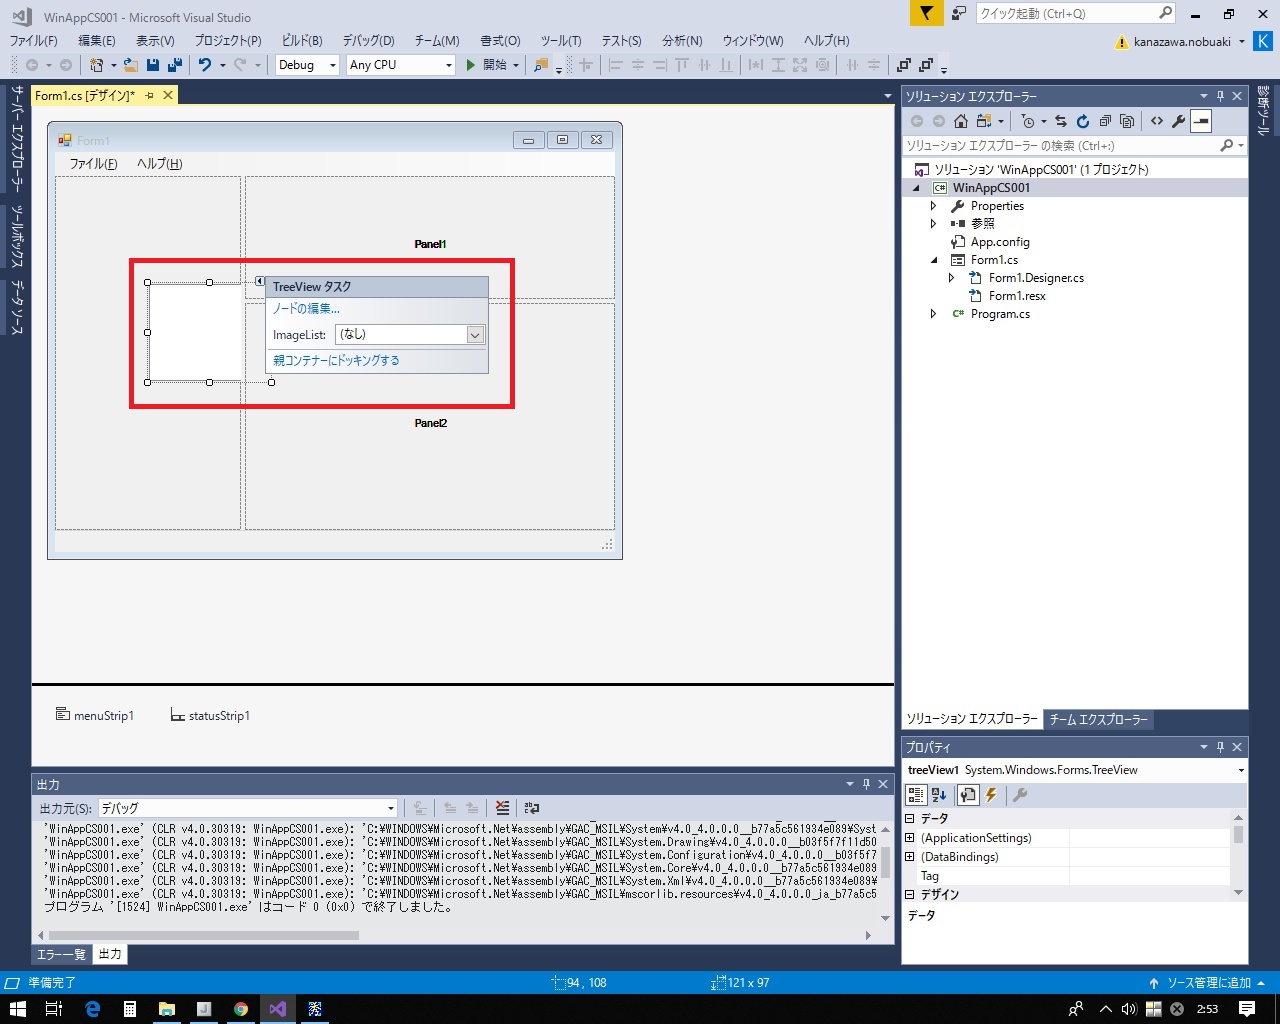Collapse the WinAppCS001 project node
Viewport: 1280px width, 1024px height.
coord(916,188)
